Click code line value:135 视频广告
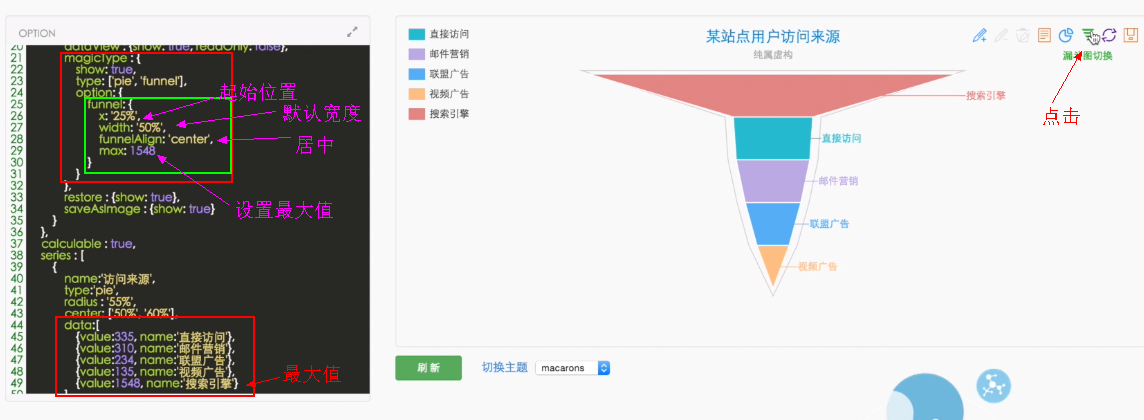Viewport: 1144px width, 420px height. coord(155,371)
